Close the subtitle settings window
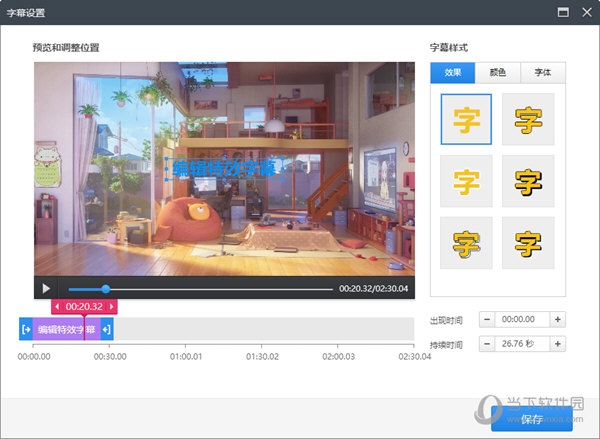The width and height of the screenshot is (600, 439). tap(587, 12)
